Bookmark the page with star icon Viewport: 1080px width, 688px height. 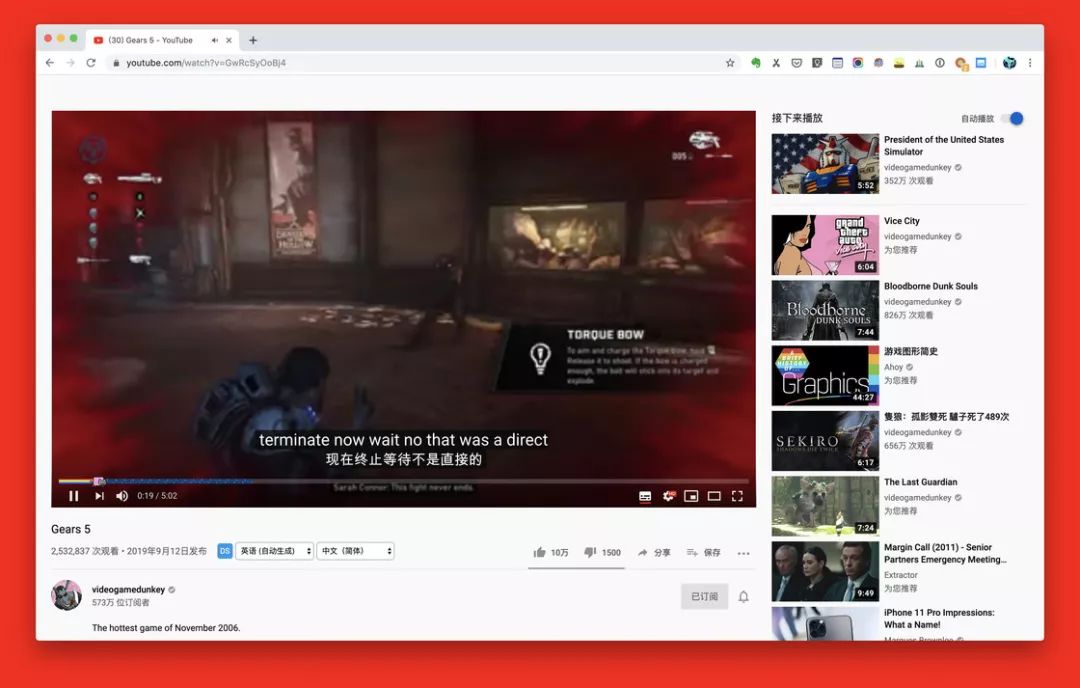[x=730, y=63]
